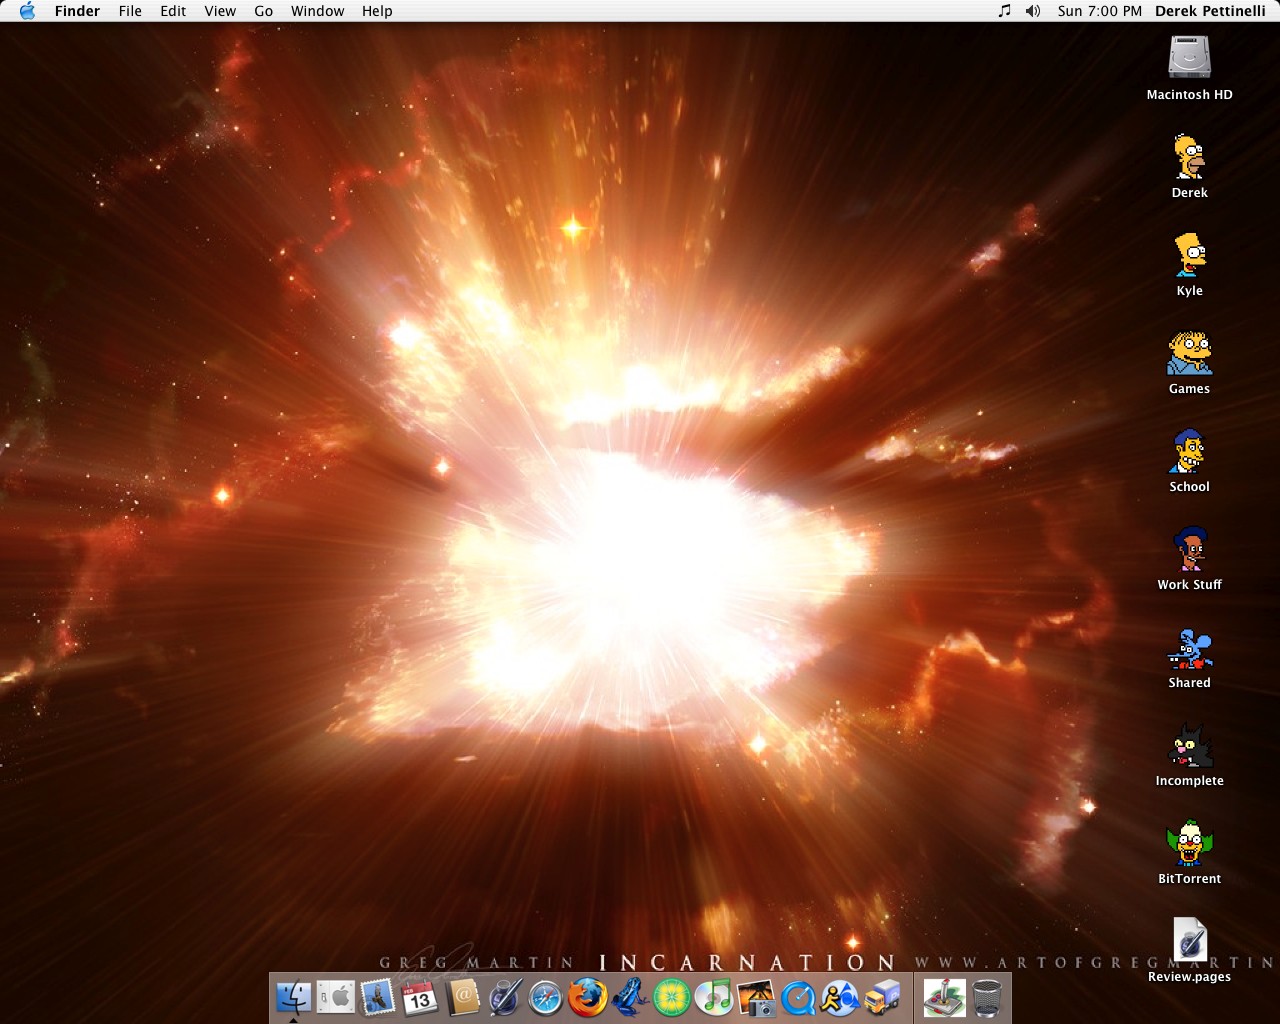Open the Help menu

pos(377,11)
